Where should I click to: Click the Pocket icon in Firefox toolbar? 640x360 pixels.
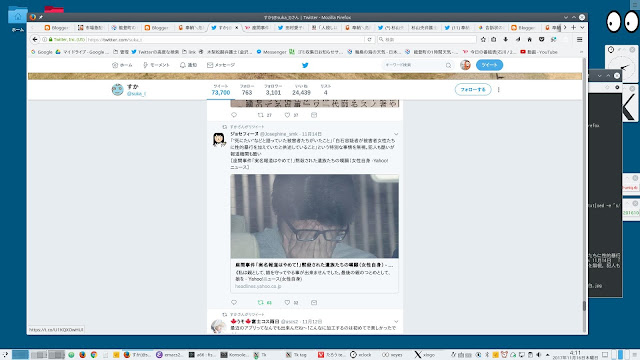(541, 40)
